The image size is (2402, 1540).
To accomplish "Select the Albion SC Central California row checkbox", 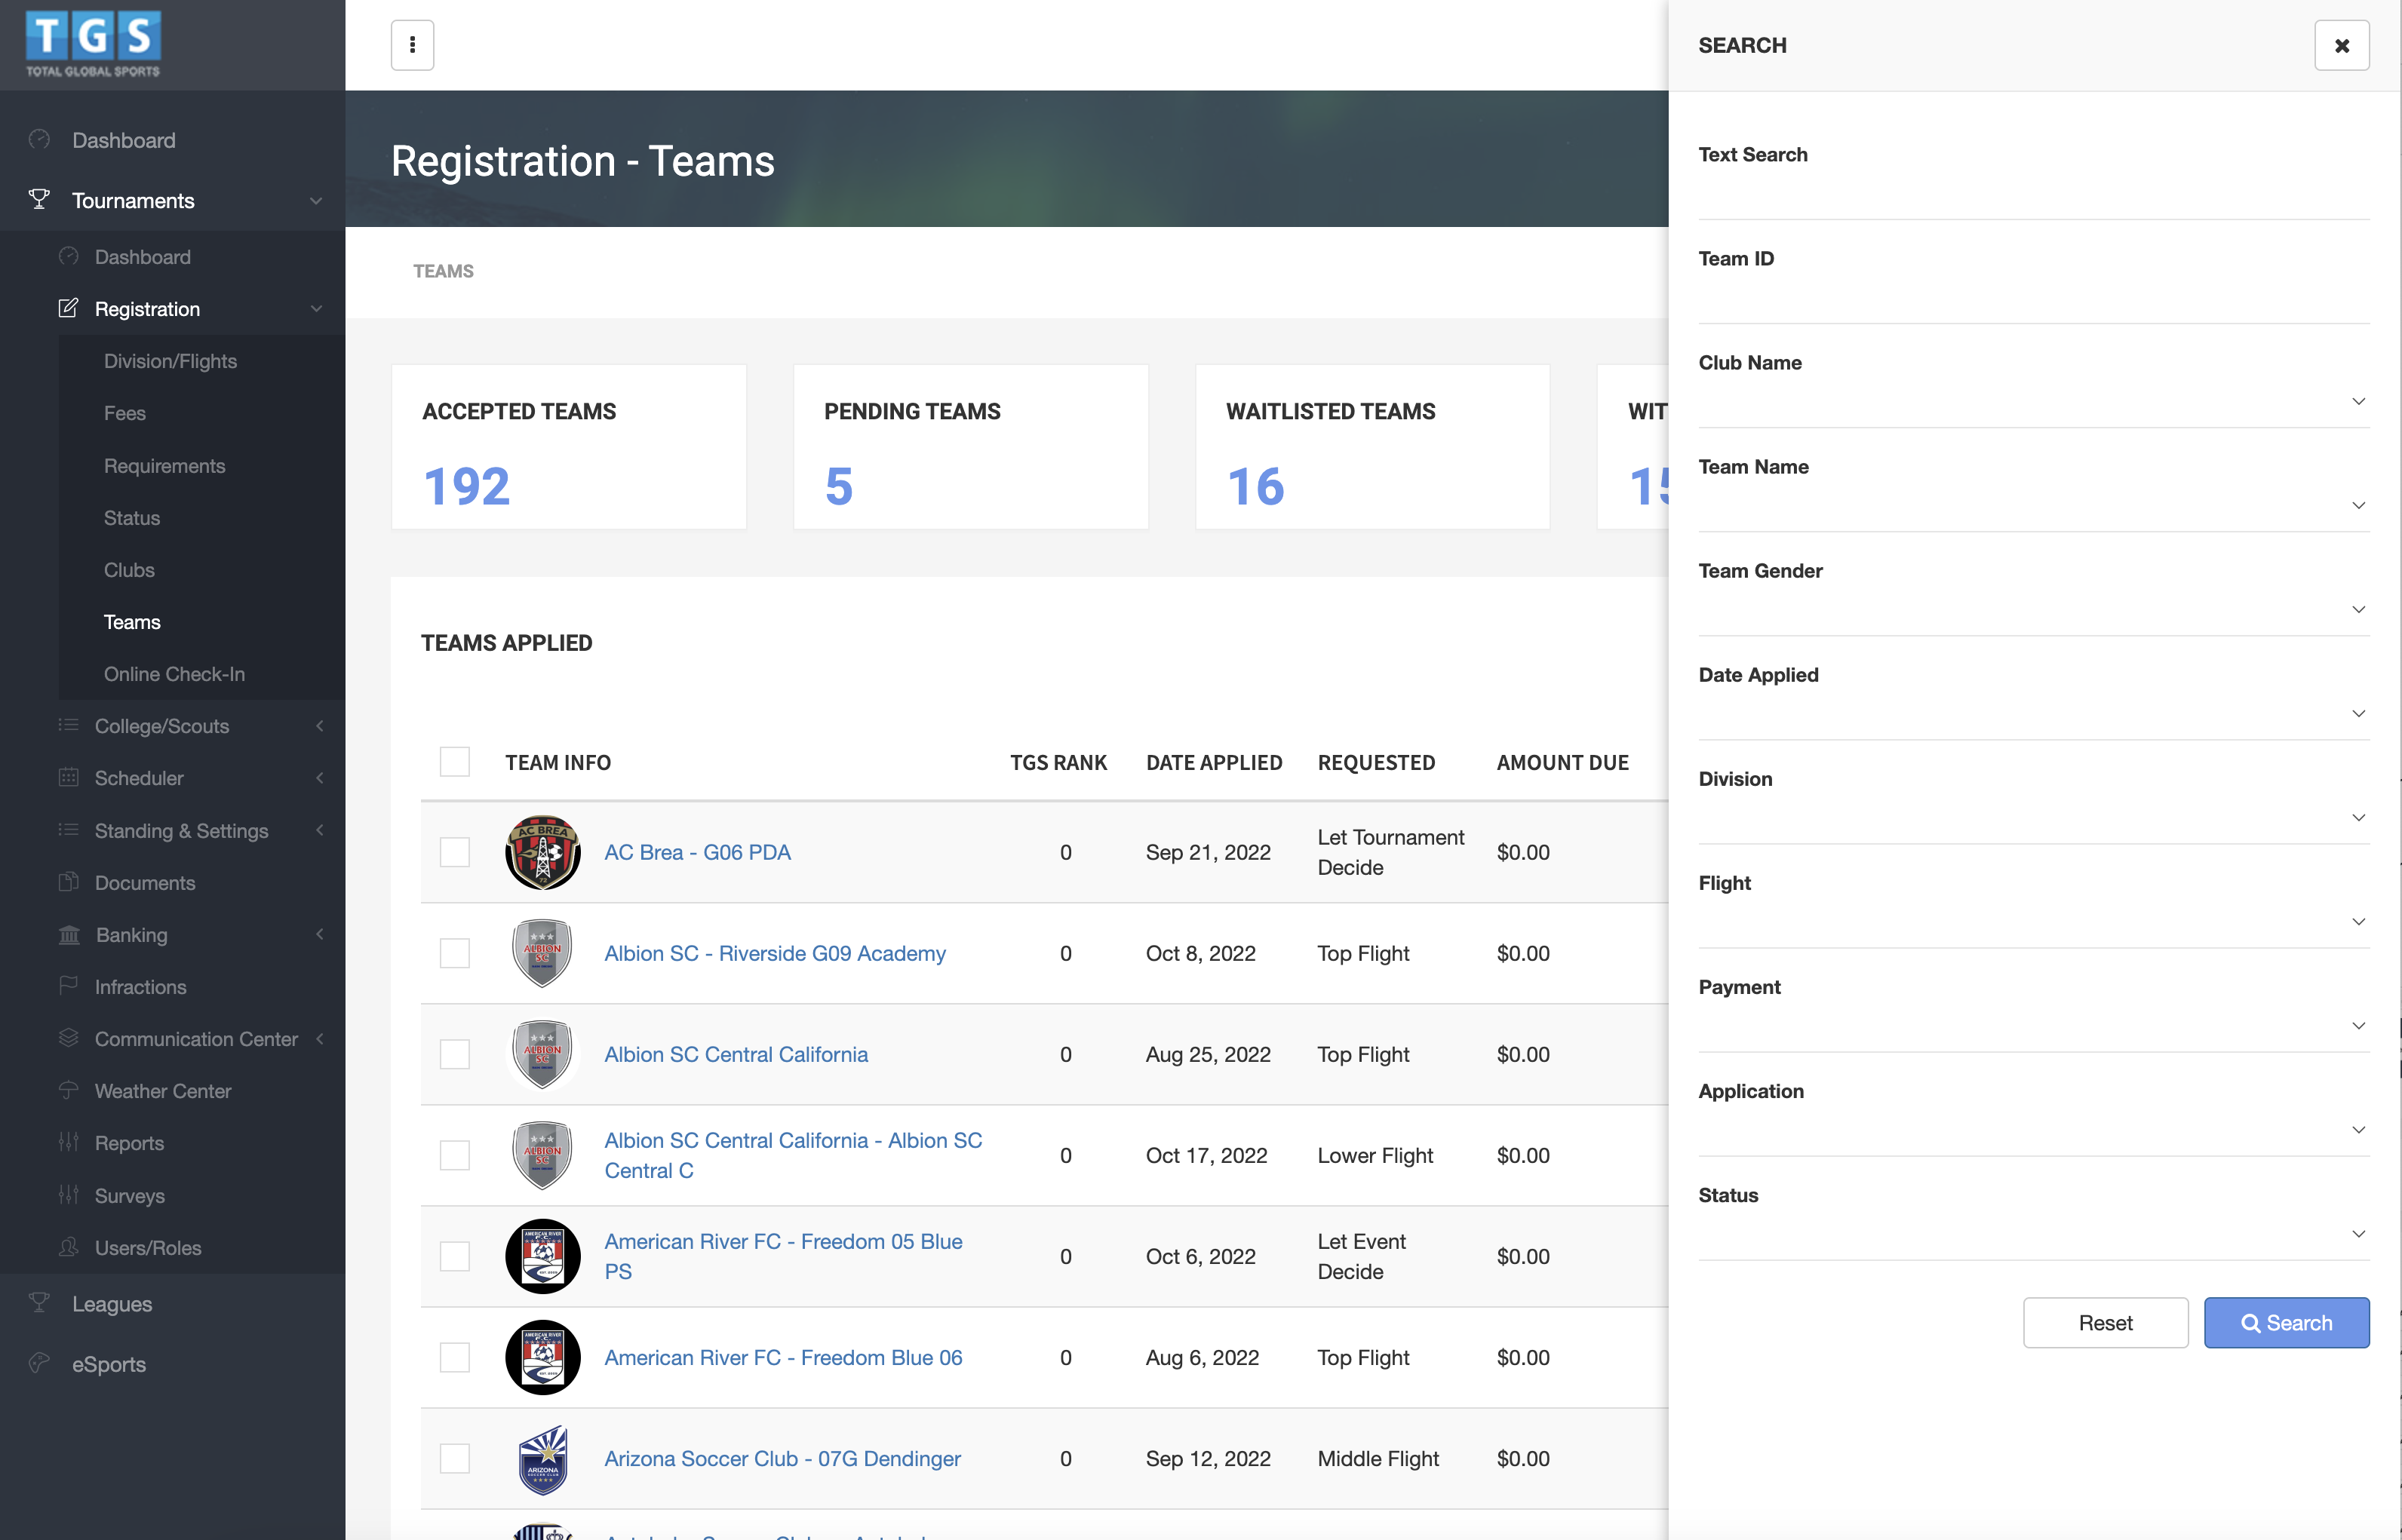I will point(455,1054).
